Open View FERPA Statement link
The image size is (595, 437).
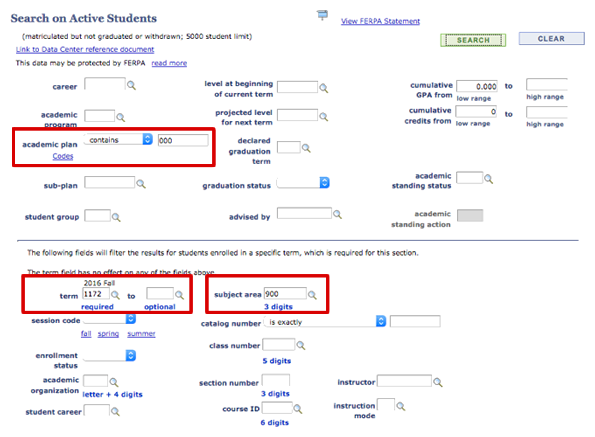[x=380, y=21]
